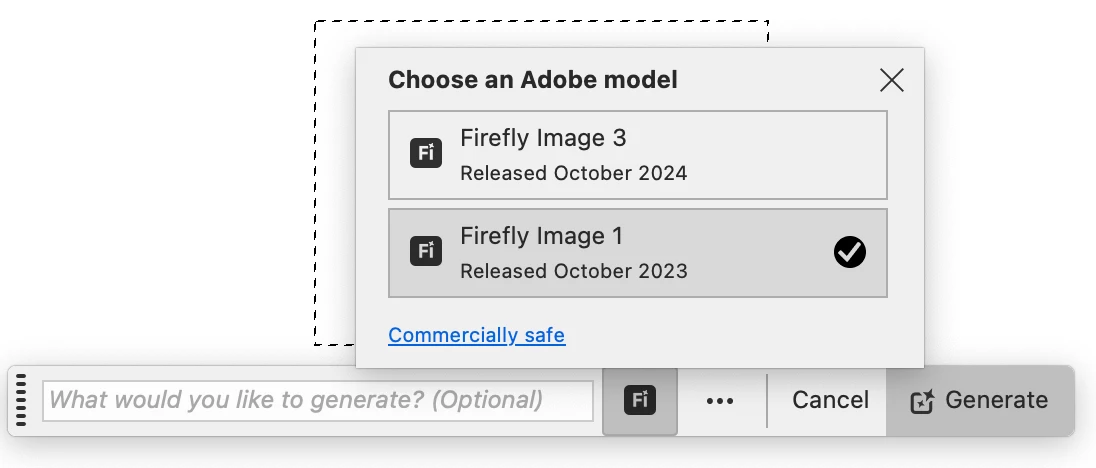Click the Generate sparkle icon

922,402
